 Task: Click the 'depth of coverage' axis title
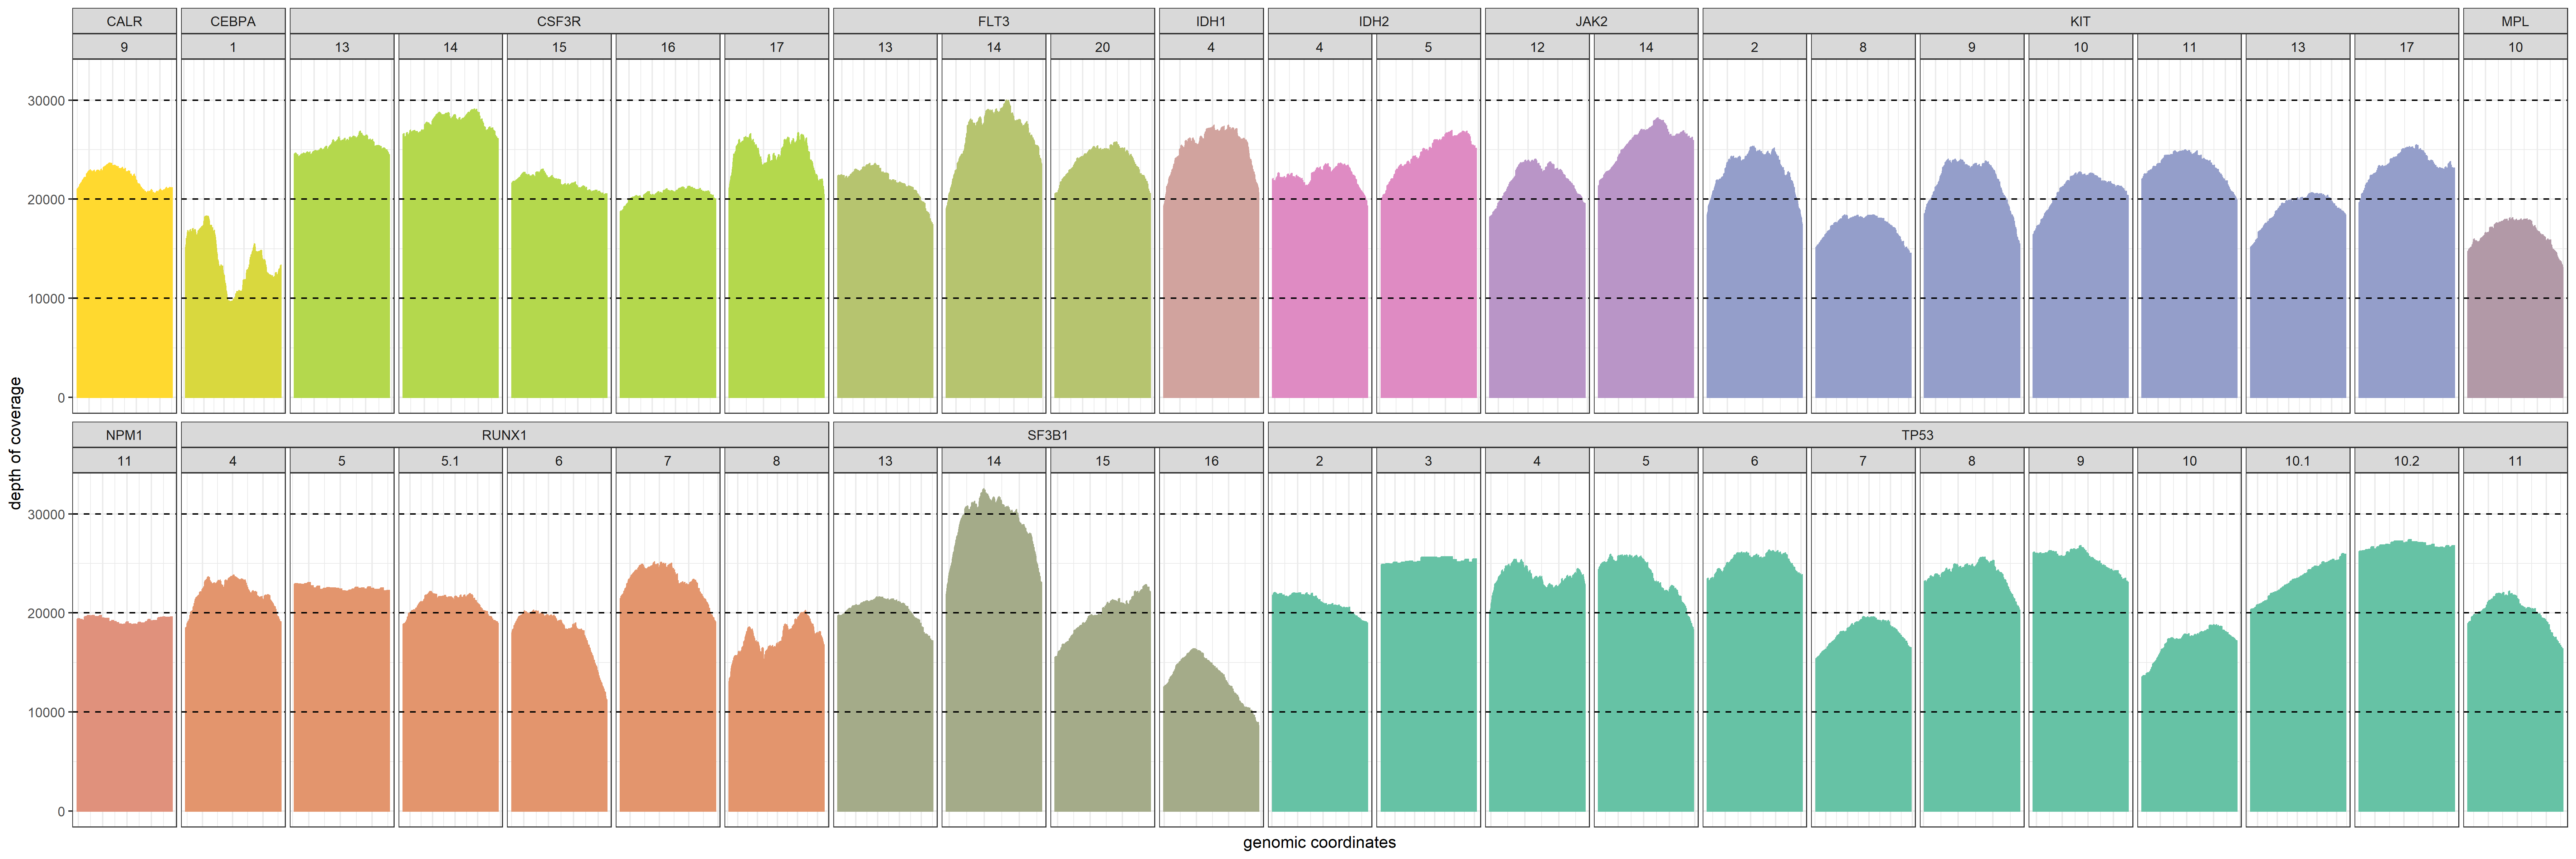point(15,443)
